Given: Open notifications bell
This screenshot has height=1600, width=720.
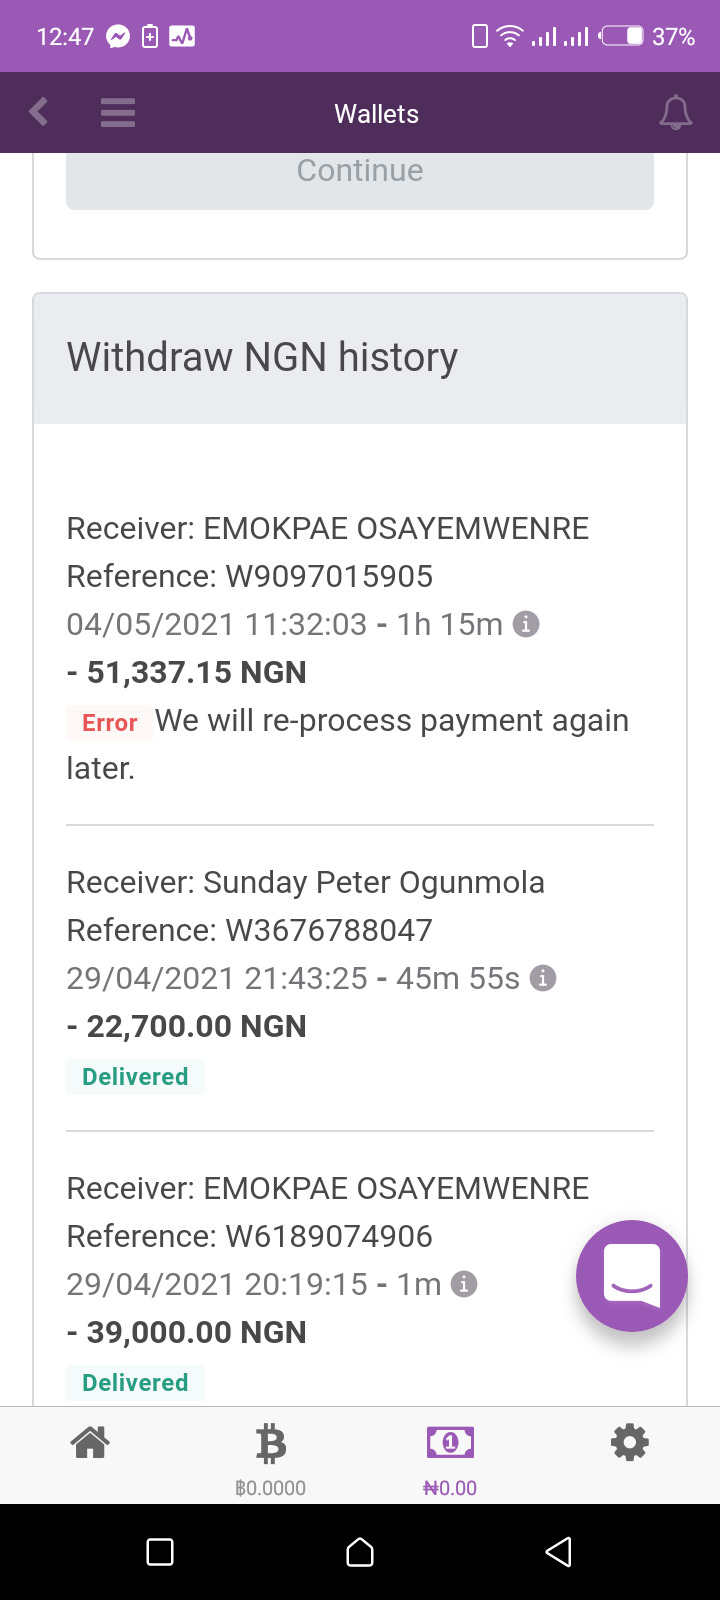Looking at the screenshot, I should tap(676, 112).
